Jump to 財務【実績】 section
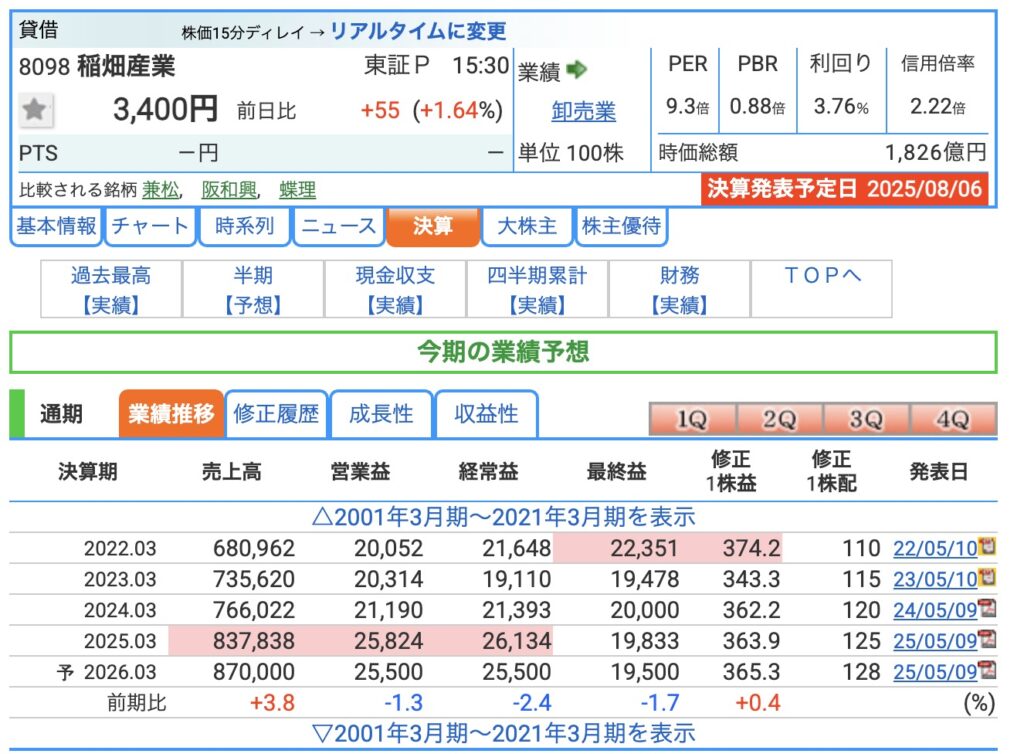The height and width of the screenshot is (754, 1024). [680, 289]
